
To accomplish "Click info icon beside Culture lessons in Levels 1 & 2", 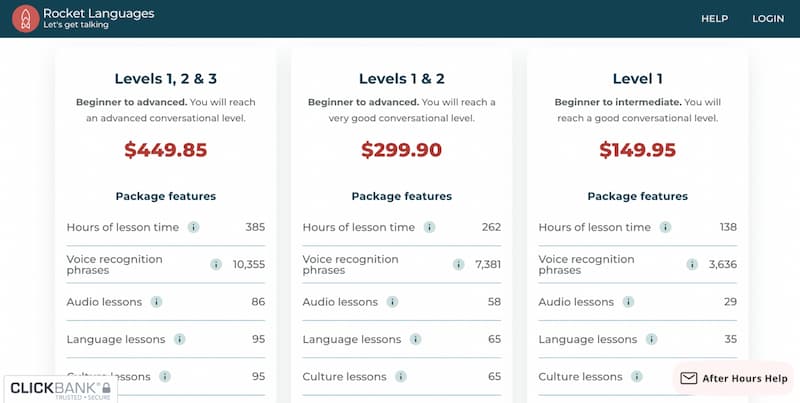I will pos(401,376).
